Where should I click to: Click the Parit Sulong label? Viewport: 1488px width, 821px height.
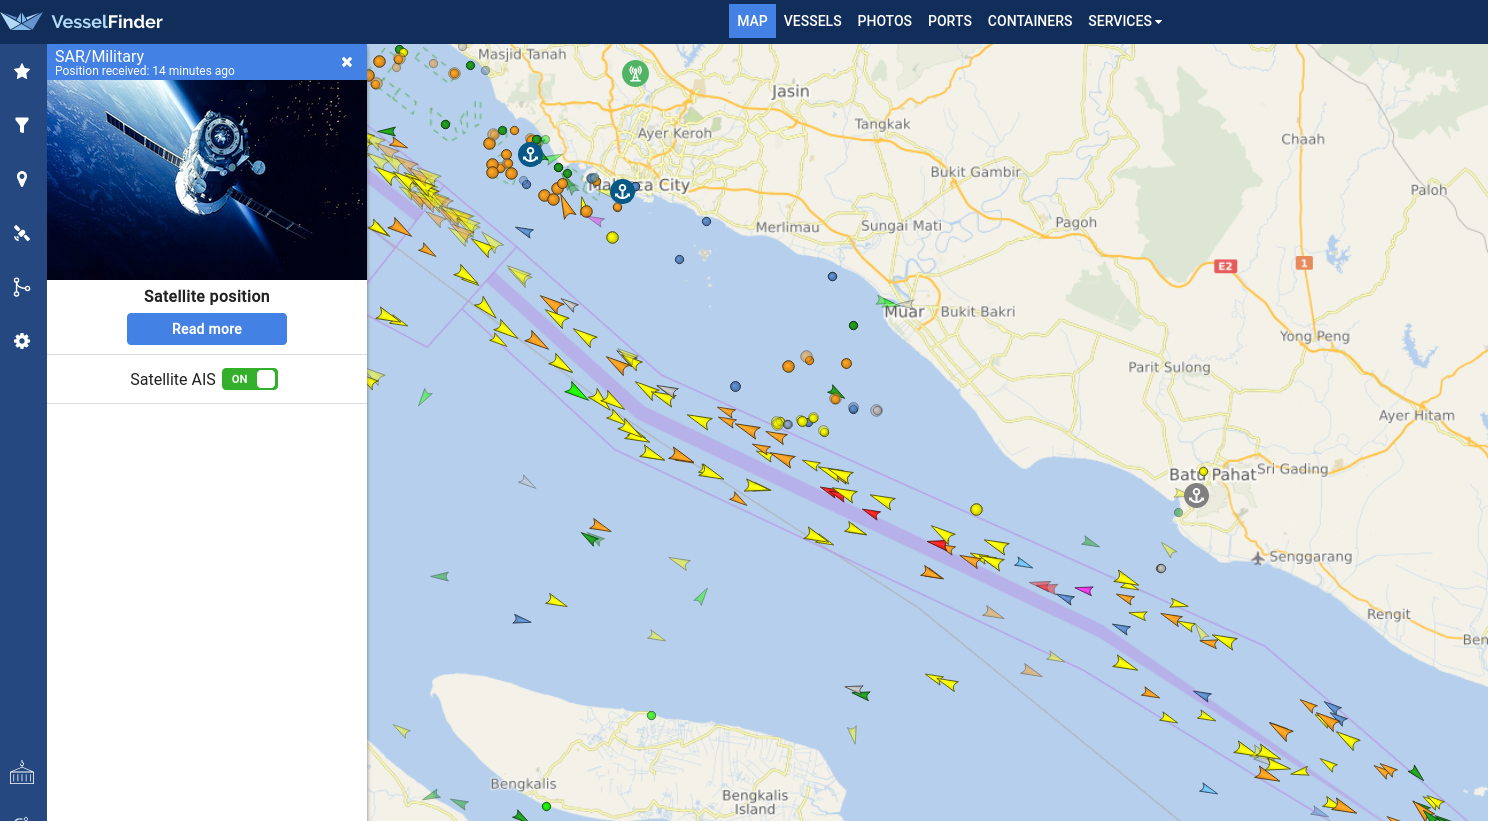tap(1169, 367)
